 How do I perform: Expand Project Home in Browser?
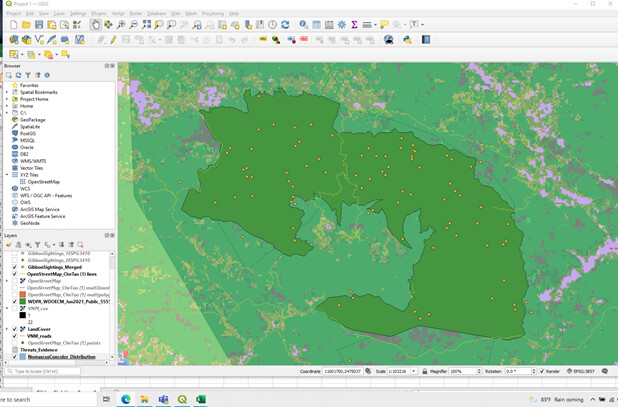click(7, 99)
